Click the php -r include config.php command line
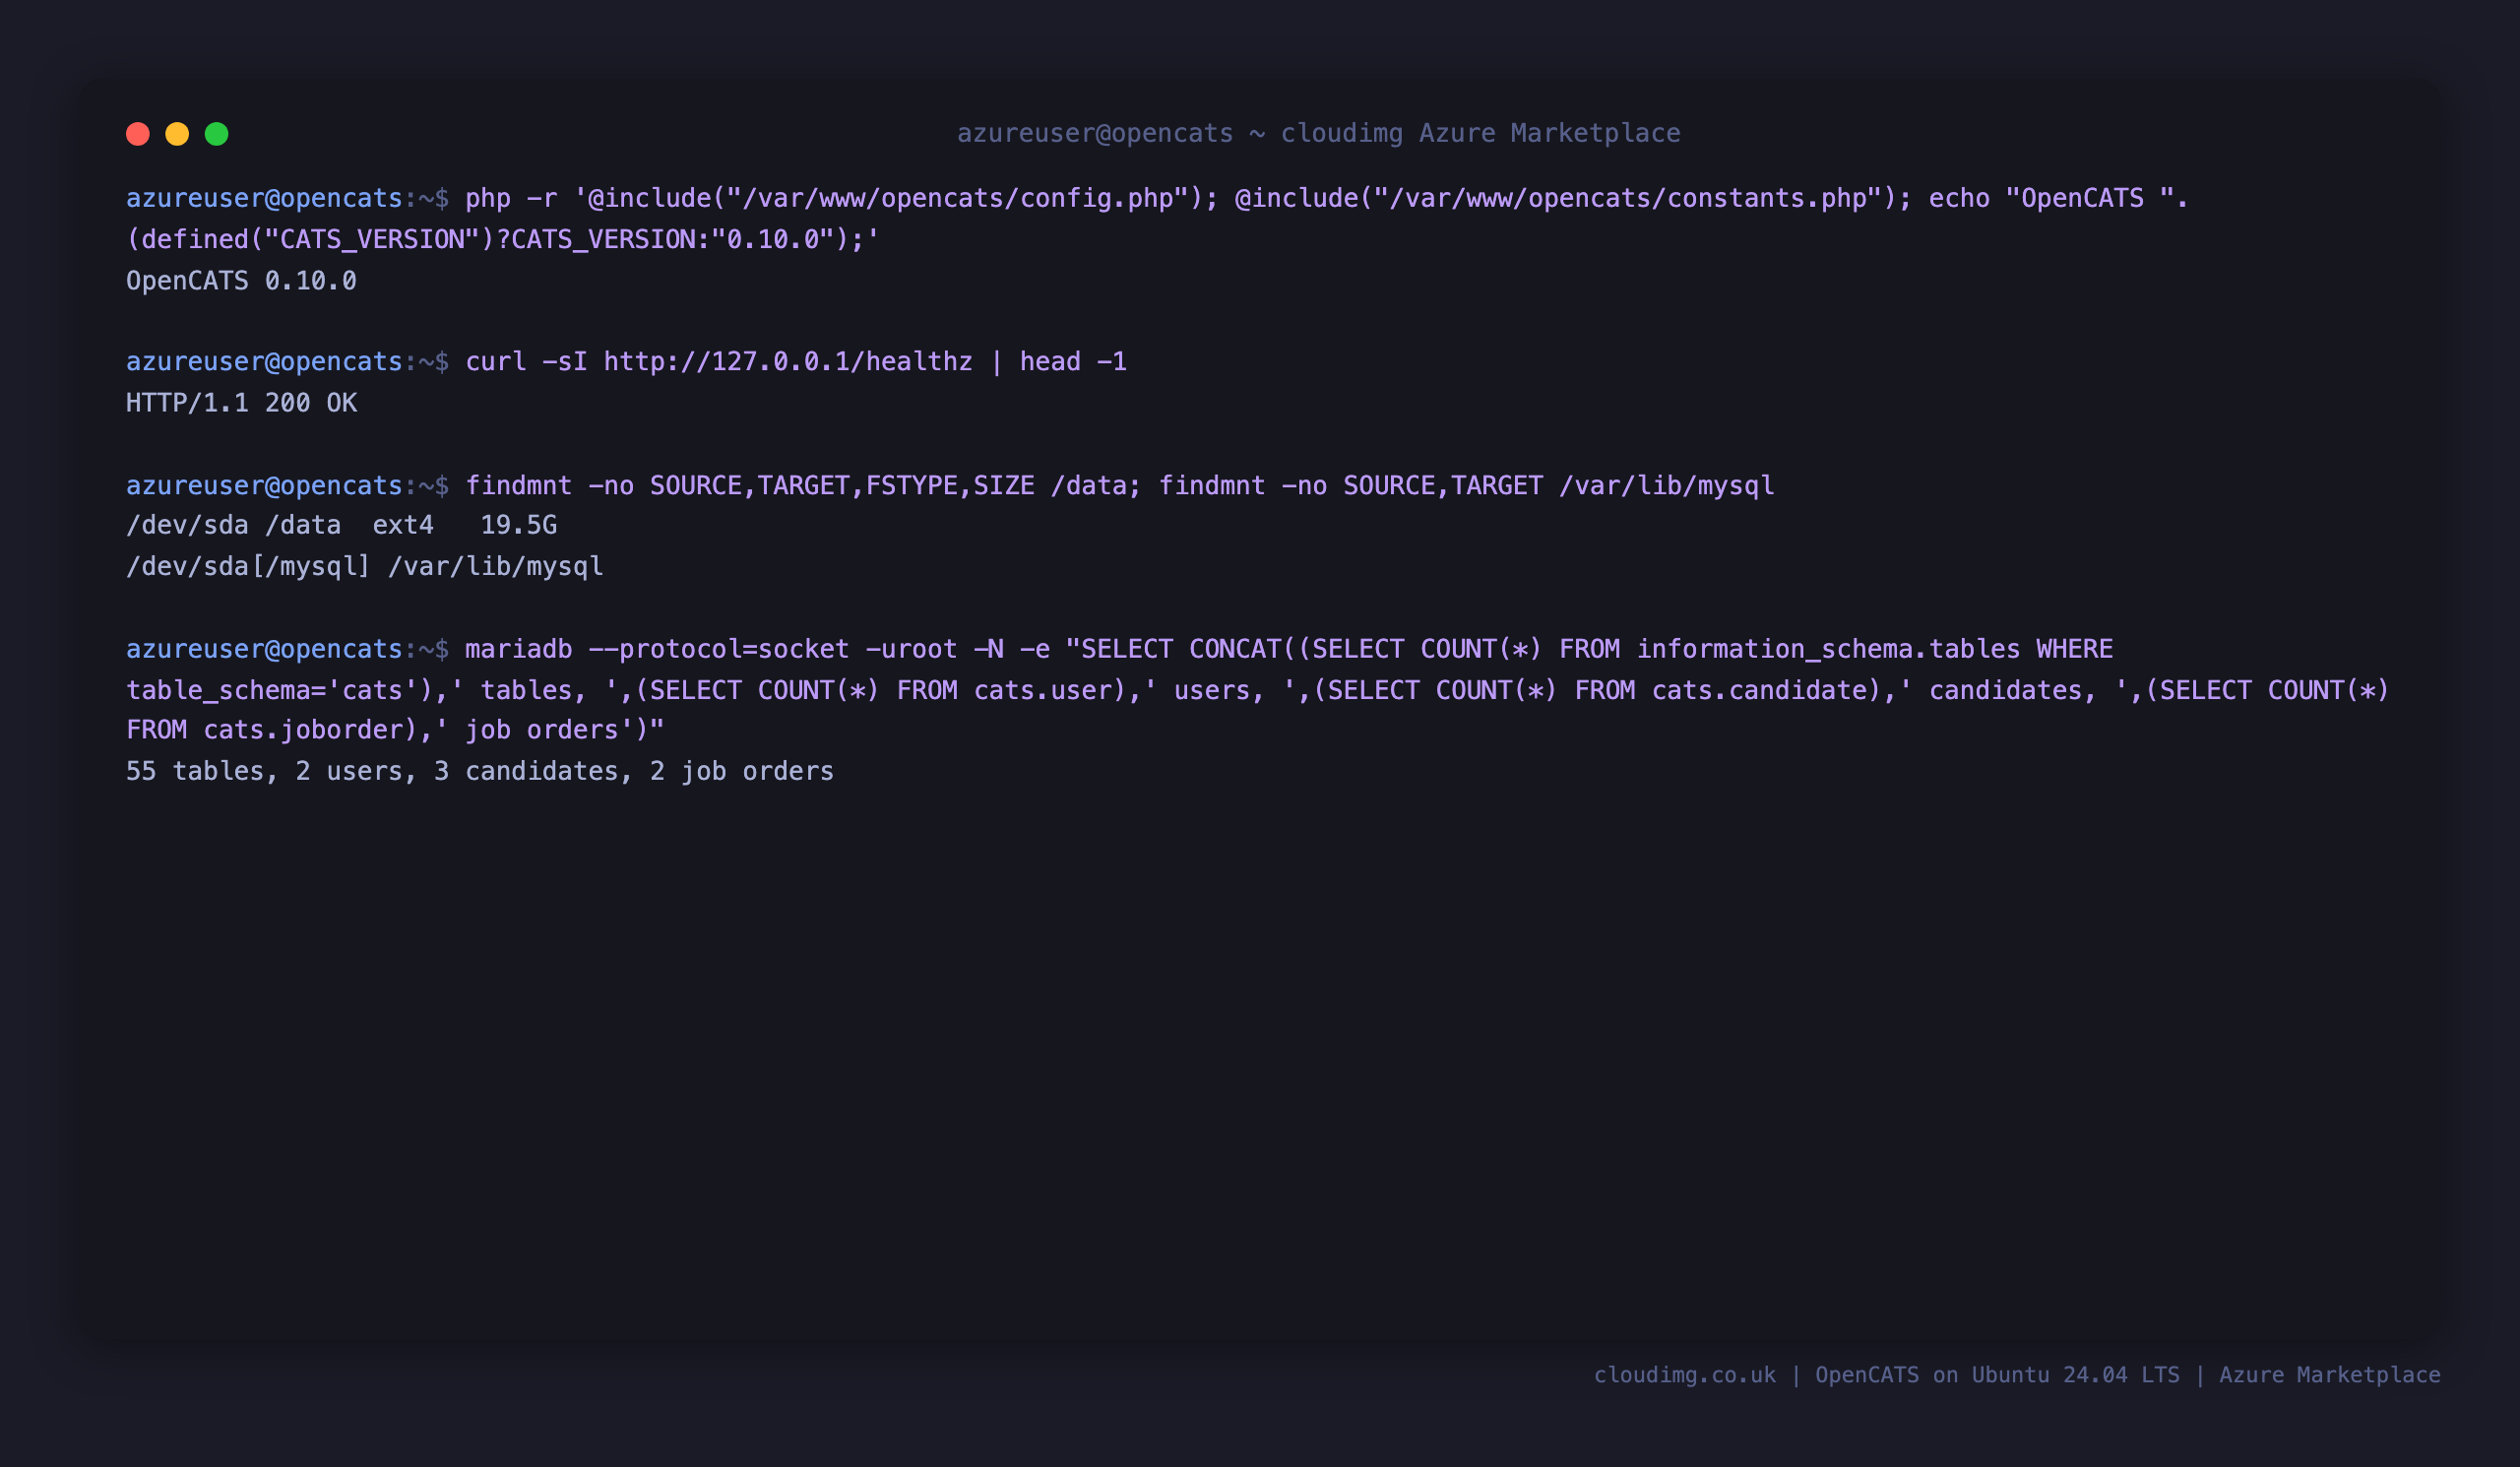 (1157, 199)
